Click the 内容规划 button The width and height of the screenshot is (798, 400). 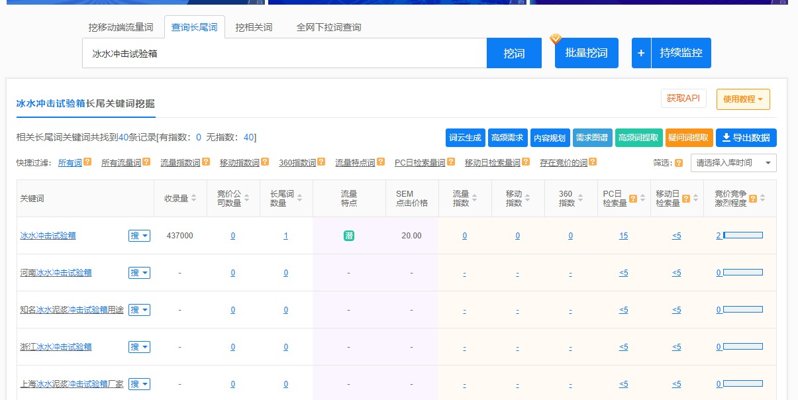(x=550, y=137)
